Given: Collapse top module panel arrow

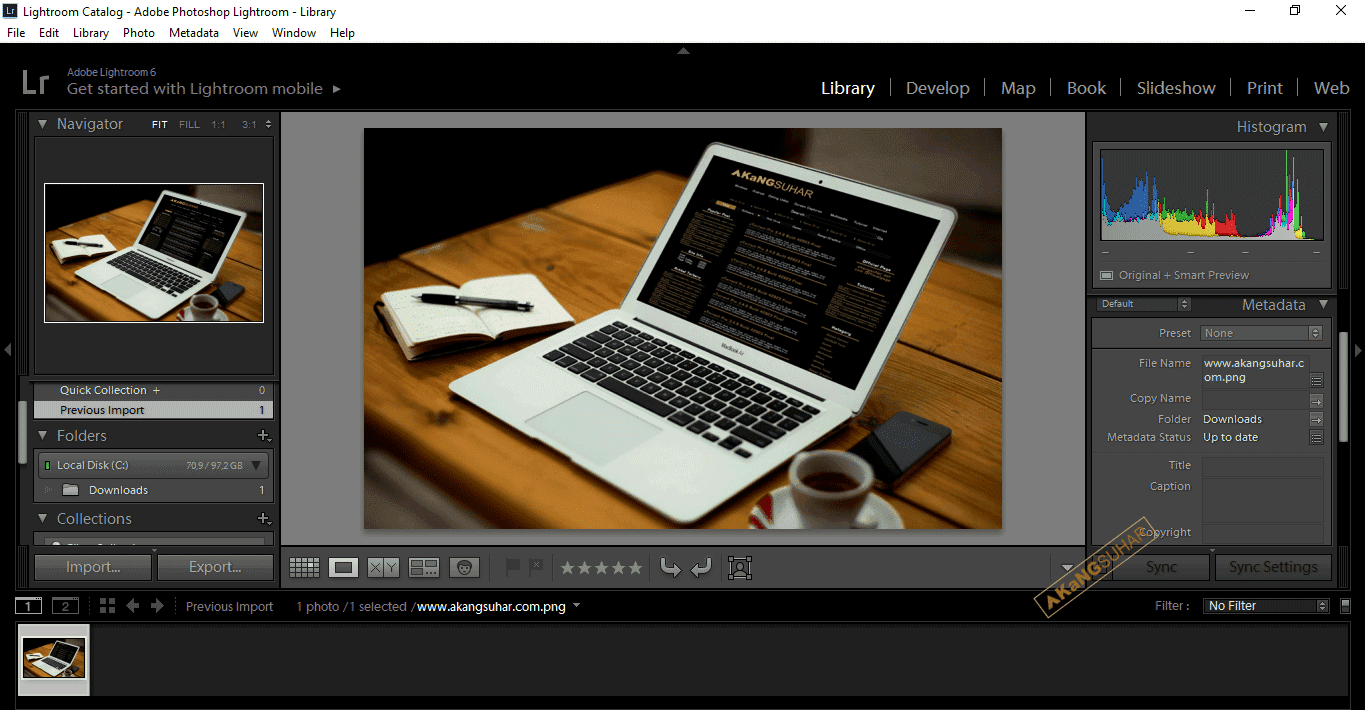Looking at the screenshot, I should (x=683, y=50).
